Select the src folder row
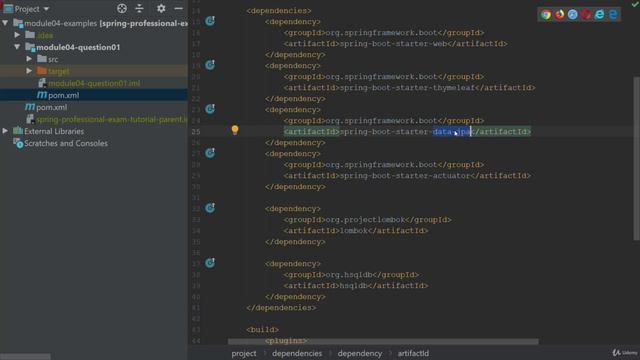Viewport: 640px width, 360px height. coord(94,59)
